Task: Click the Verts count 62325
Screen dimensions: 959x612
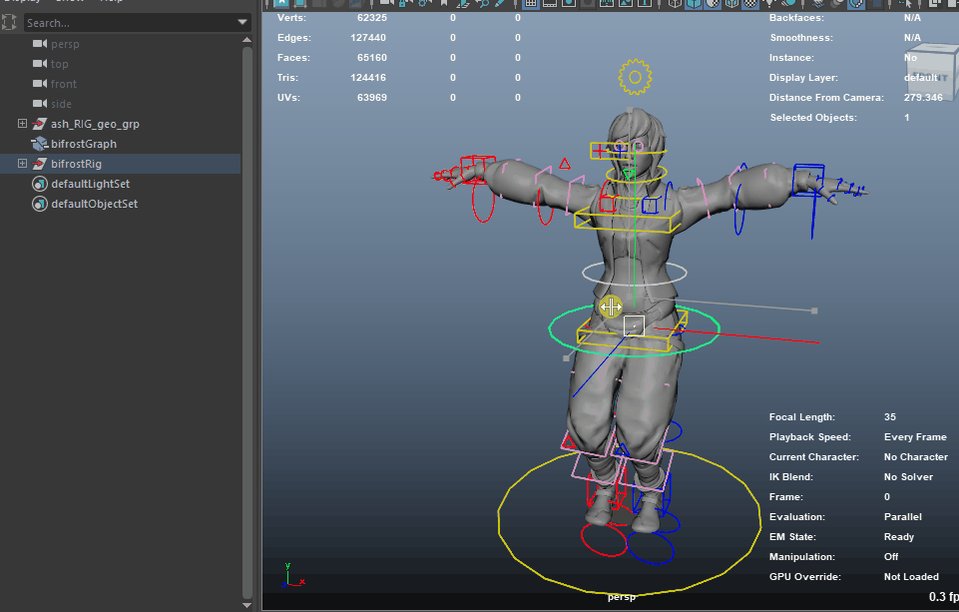Action: tap(372, 18)
